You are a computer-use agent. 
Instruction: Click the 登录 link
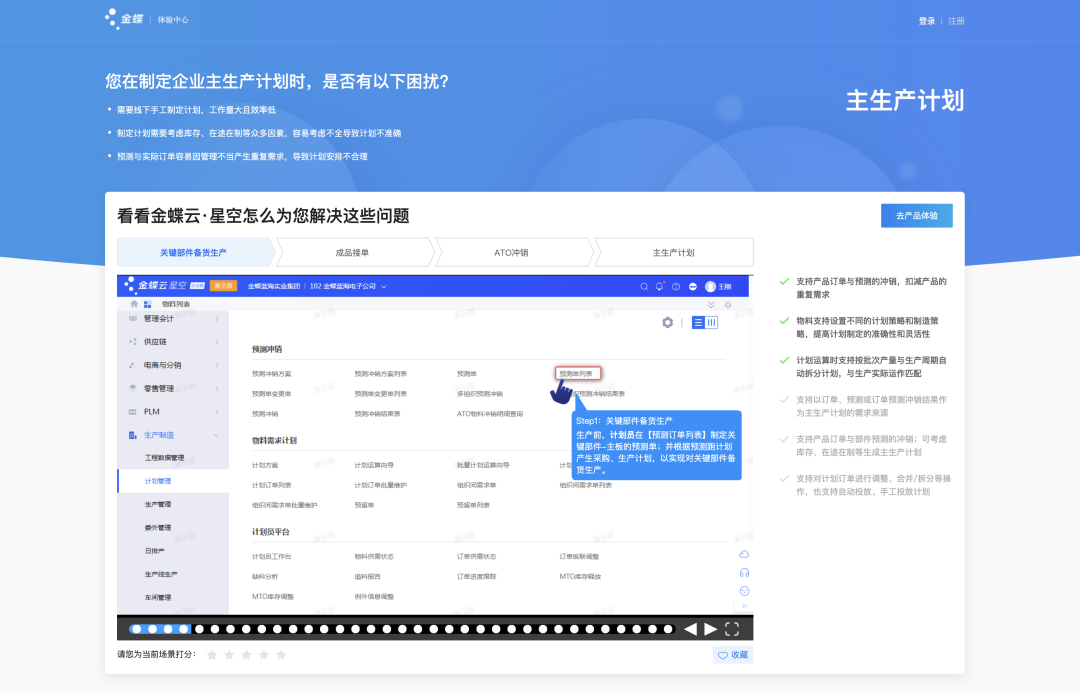(927, 21)
